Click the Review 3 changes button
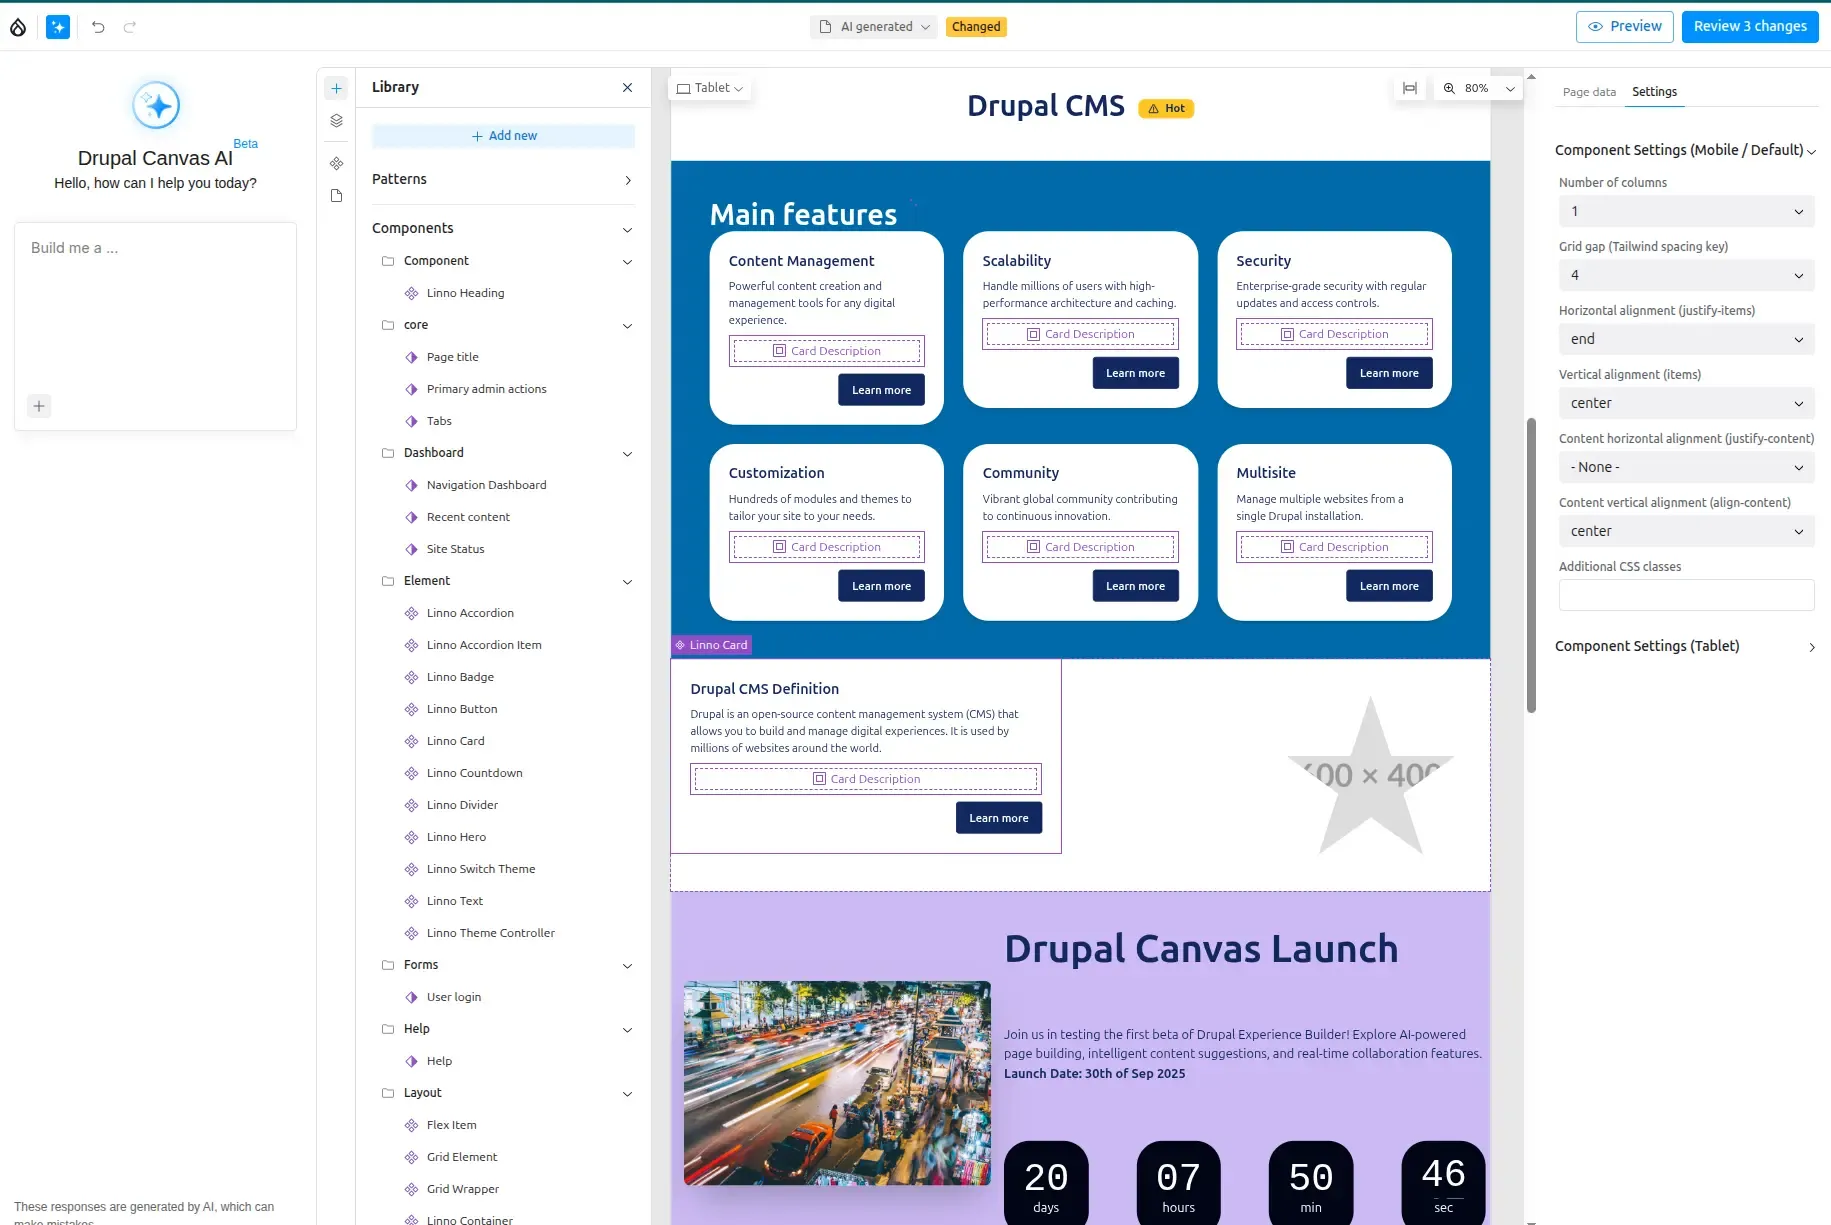1831x1225 pixels. tap(1749, 26)
